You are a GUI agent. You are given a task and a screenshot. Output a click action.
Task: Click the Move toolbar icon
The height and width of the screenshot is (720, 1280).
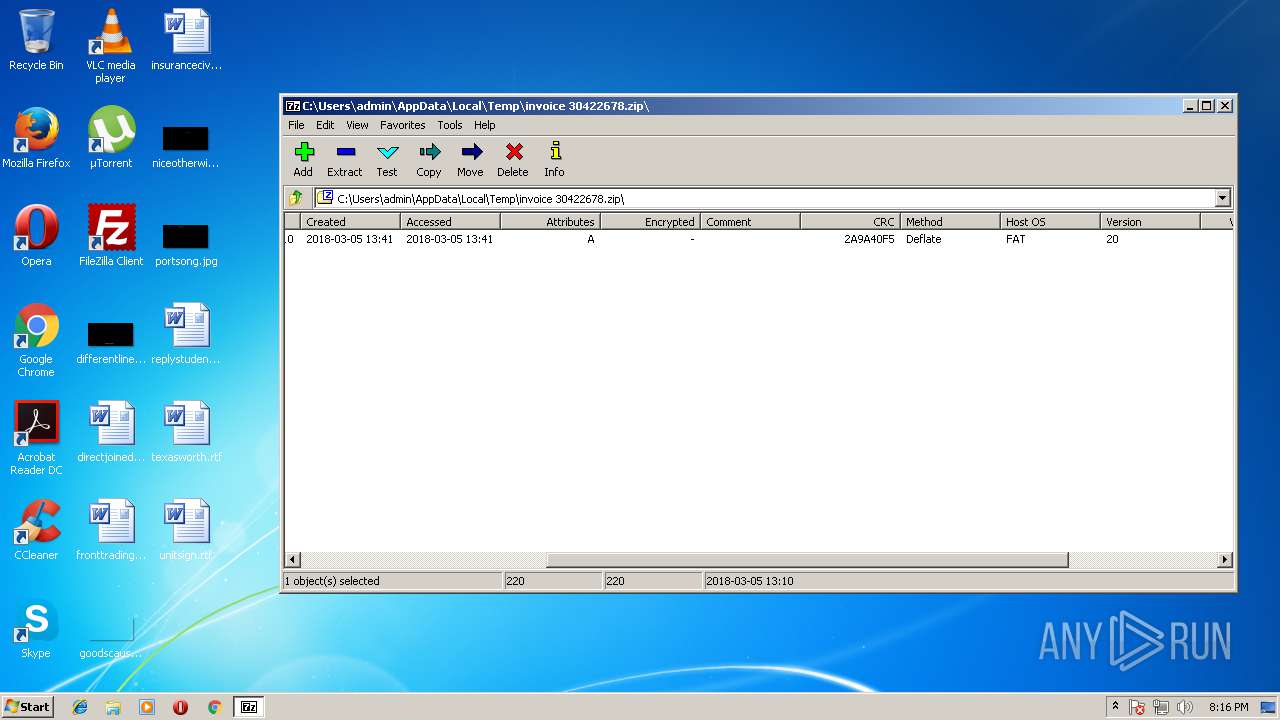471,152
